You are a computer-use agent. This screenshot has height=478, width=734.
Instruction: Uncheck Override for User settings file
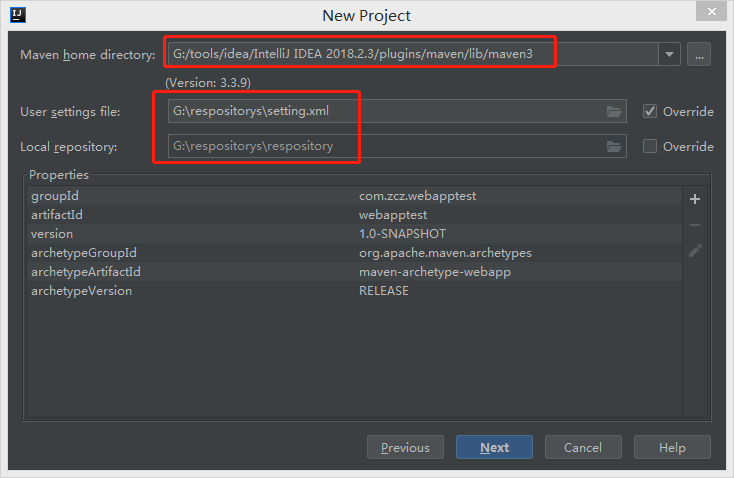(x=650, y=111)
